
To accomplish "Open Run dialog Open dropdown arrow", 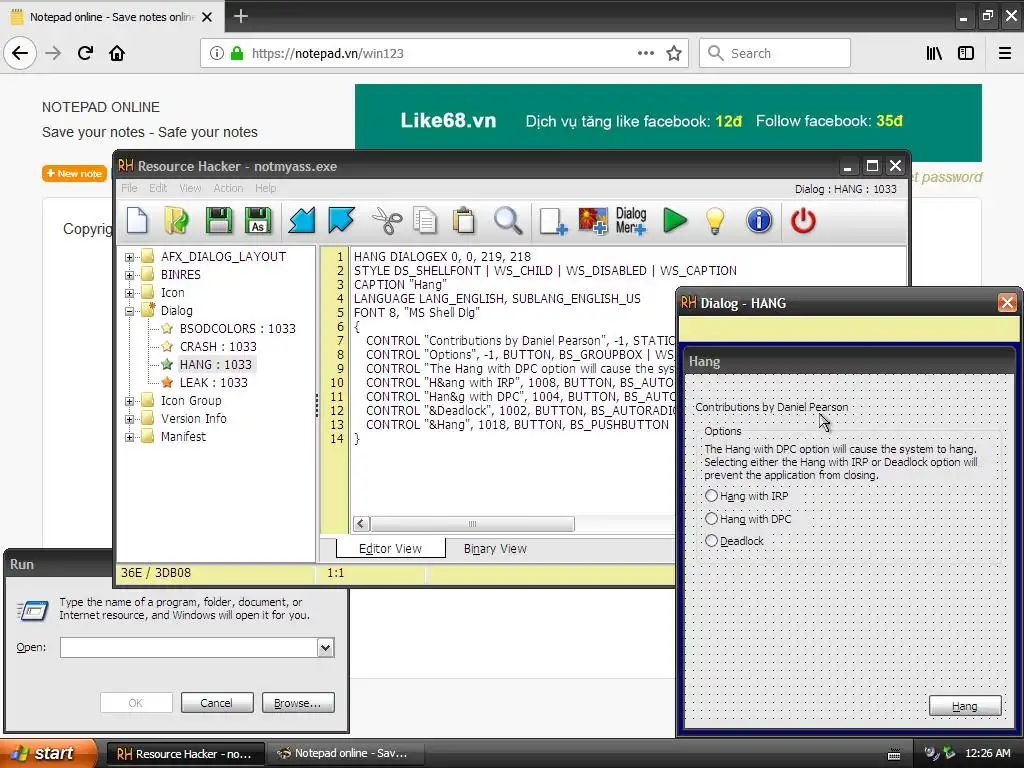I will tap(325, 647).
